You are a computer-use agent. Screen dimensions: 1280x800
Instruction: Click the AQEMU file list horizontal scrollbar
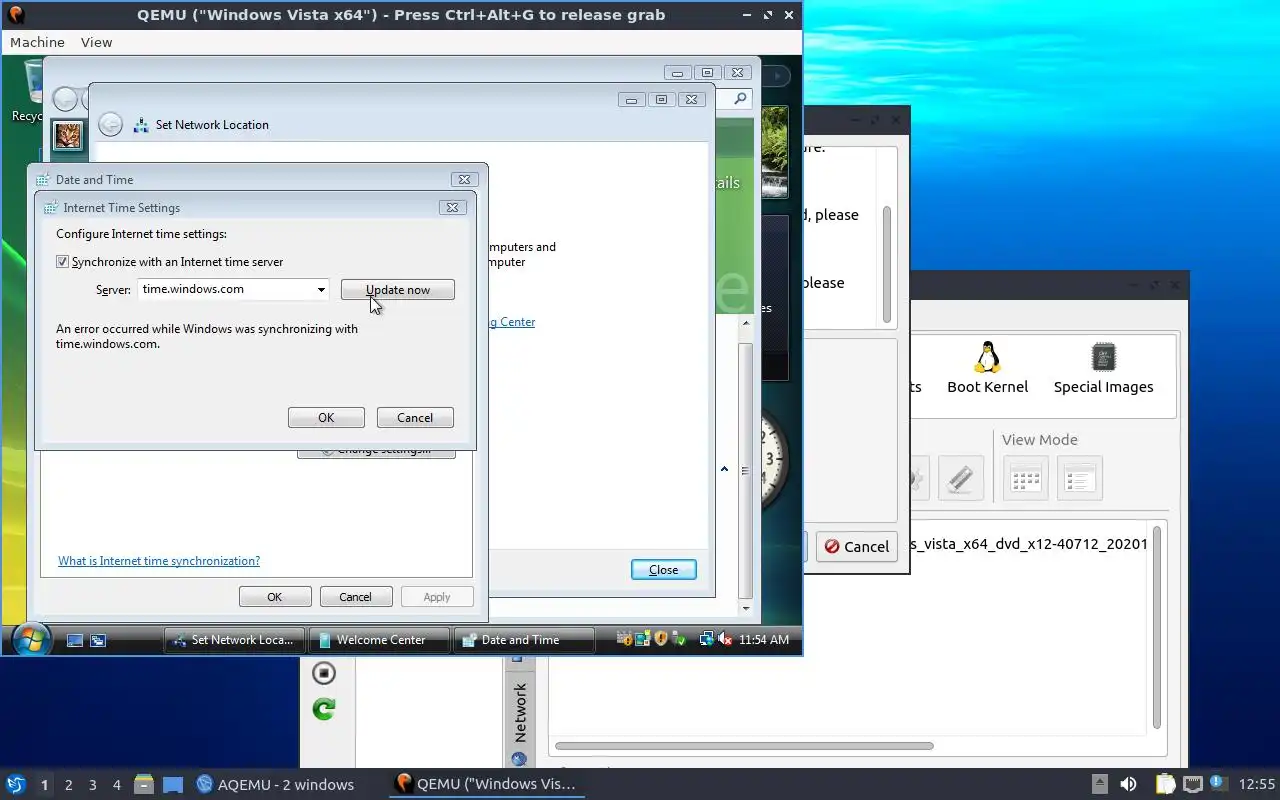(x=744, y=746)
